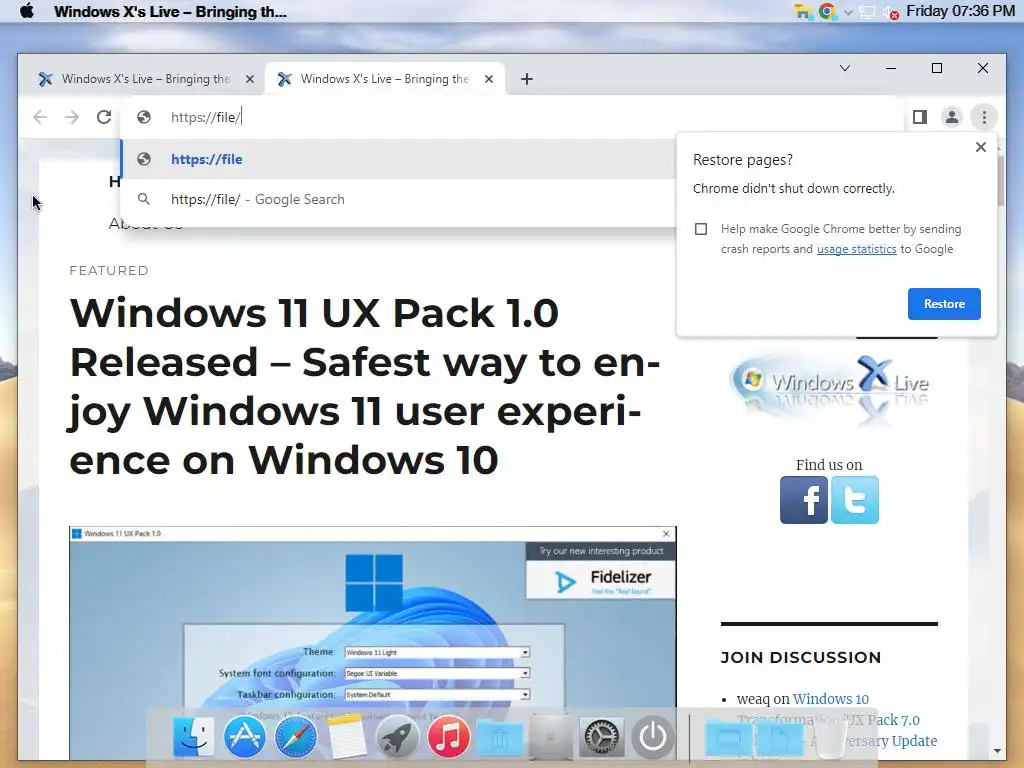Image resolution: width=1024 pixels, height=768 pixels.
Task: Open the usage statistics link
Action: tap(856, 249)
